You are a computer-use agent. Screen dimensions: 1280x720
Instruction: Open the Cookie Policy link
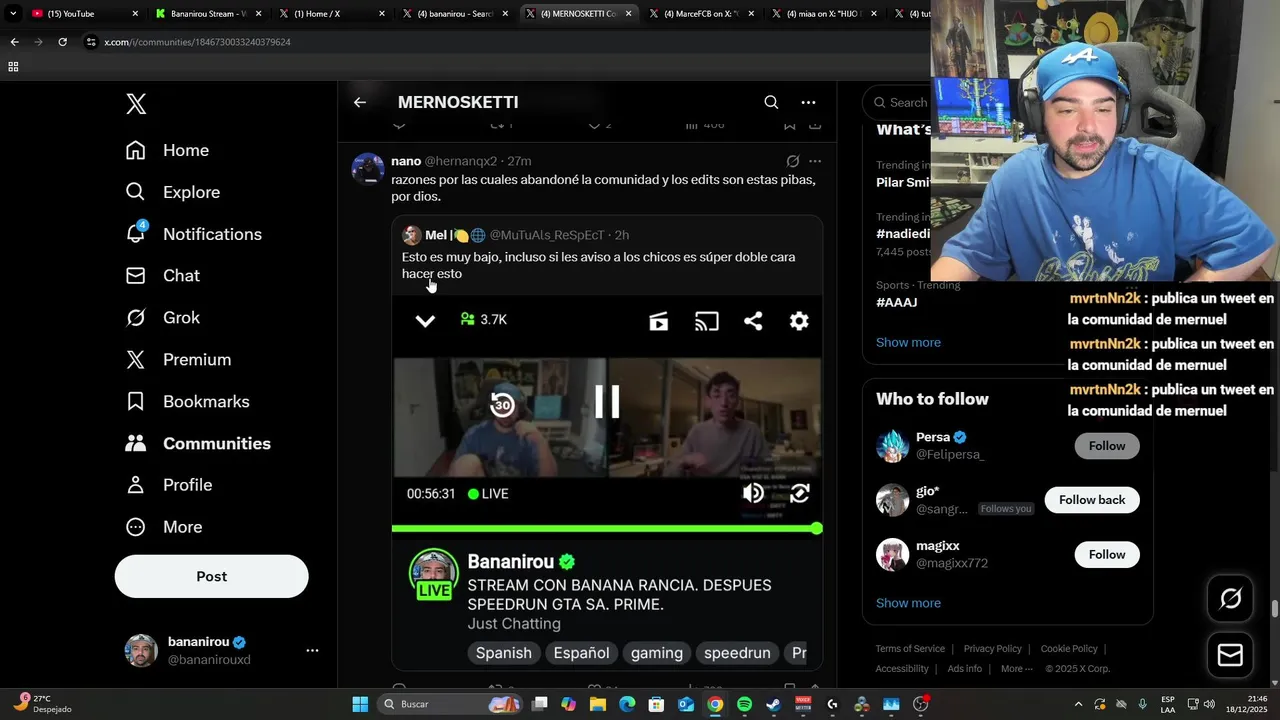(1069, 649)
